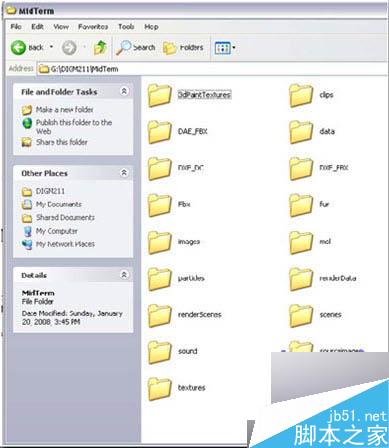Open My Network Places link
The width and height of the screenshot is (389, 448).
point(65,244)
